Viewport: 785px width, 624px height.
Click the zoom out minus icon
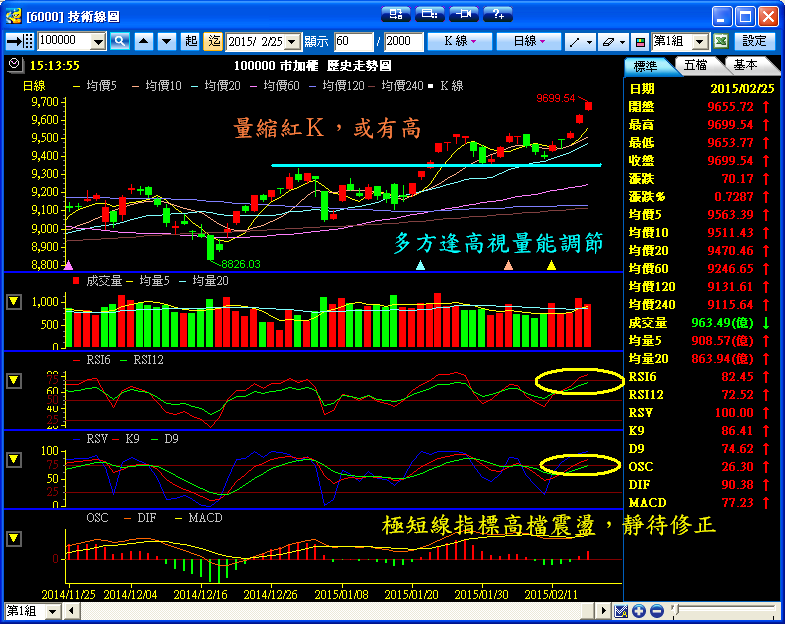coord(656,611)
